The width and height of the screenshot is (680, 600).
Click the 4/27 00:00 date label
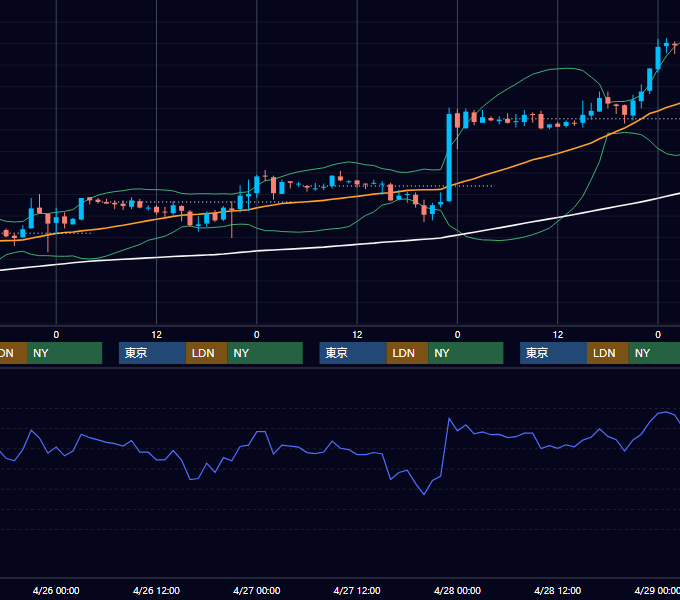(x=257, y=590)
